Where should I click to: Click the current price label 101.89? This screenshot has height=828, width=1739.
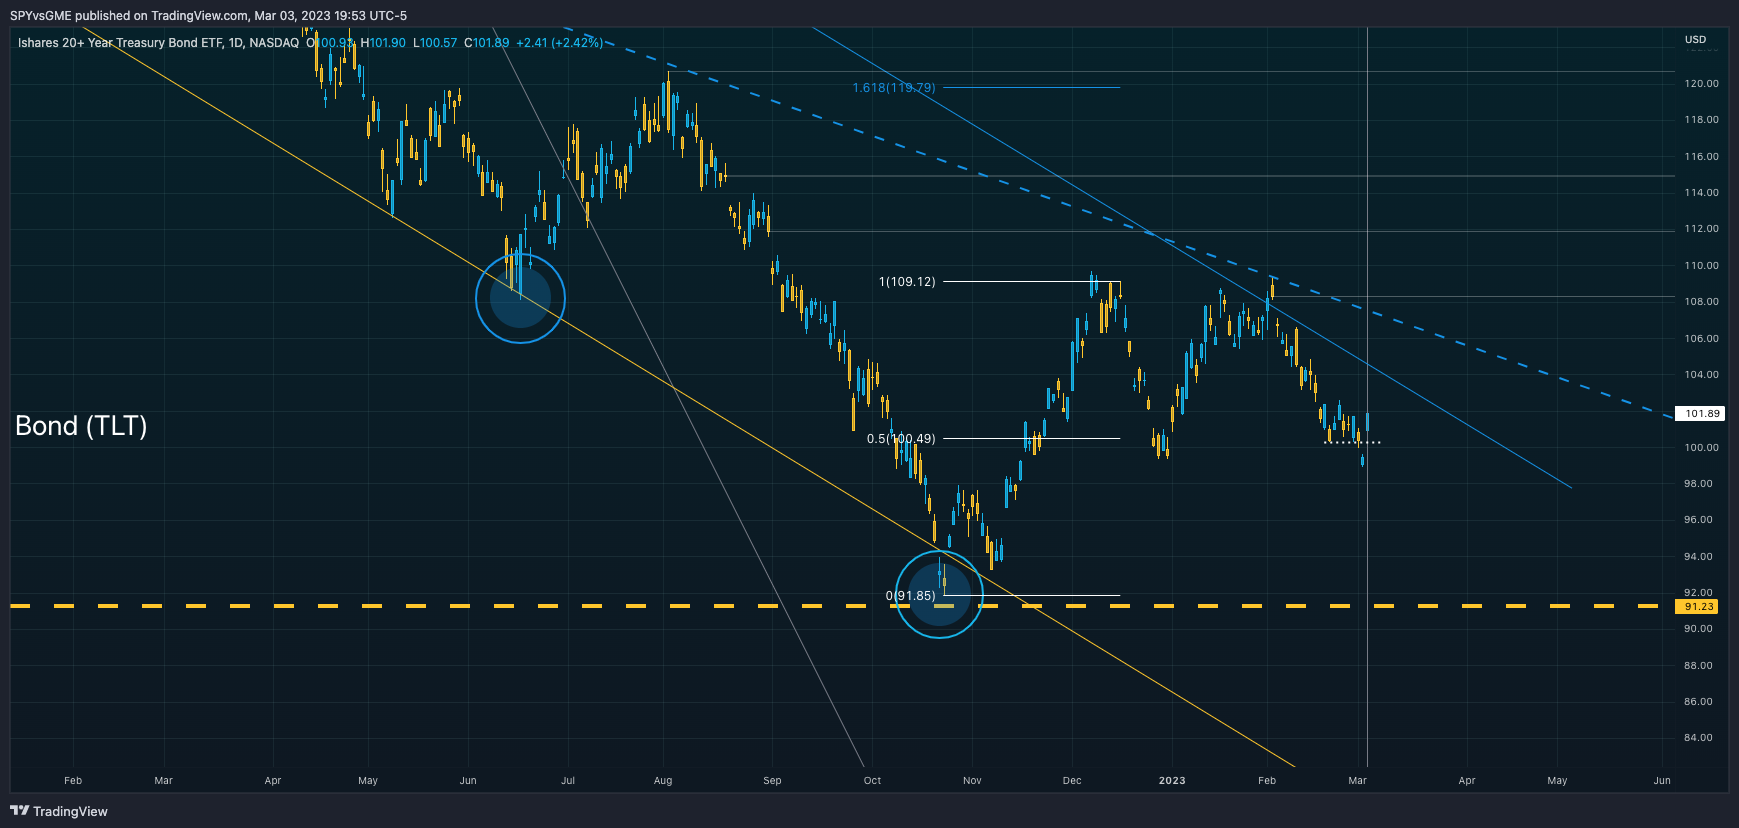[x=1701, y=413]
